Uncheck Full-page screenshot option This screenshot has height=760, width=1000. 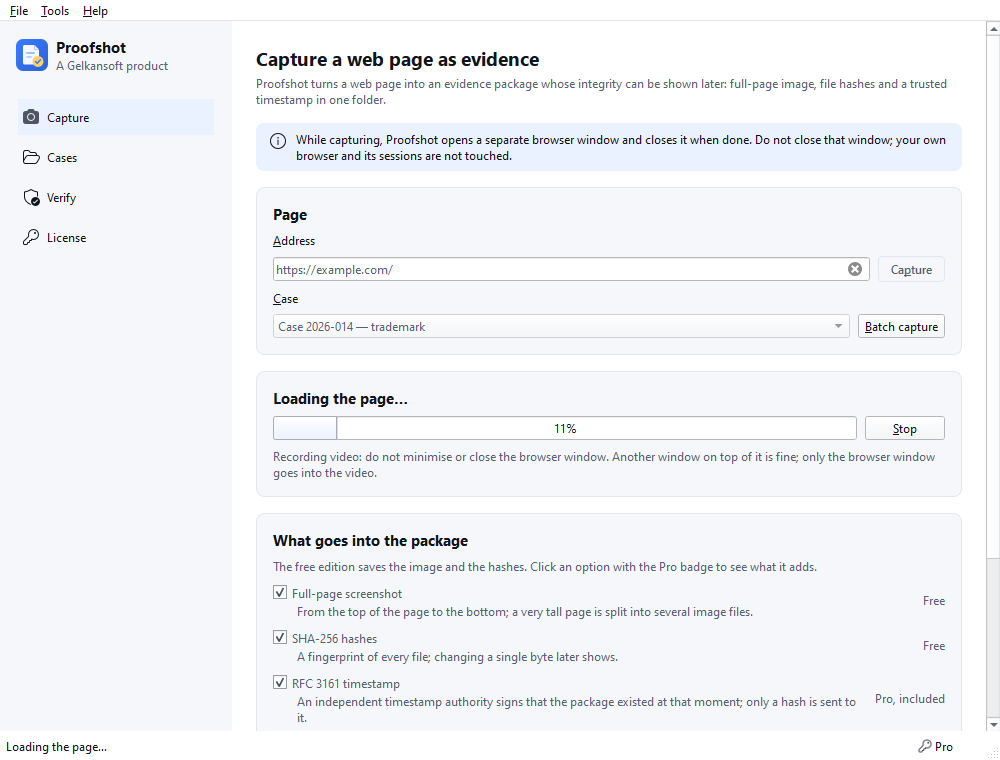point(279,592)
